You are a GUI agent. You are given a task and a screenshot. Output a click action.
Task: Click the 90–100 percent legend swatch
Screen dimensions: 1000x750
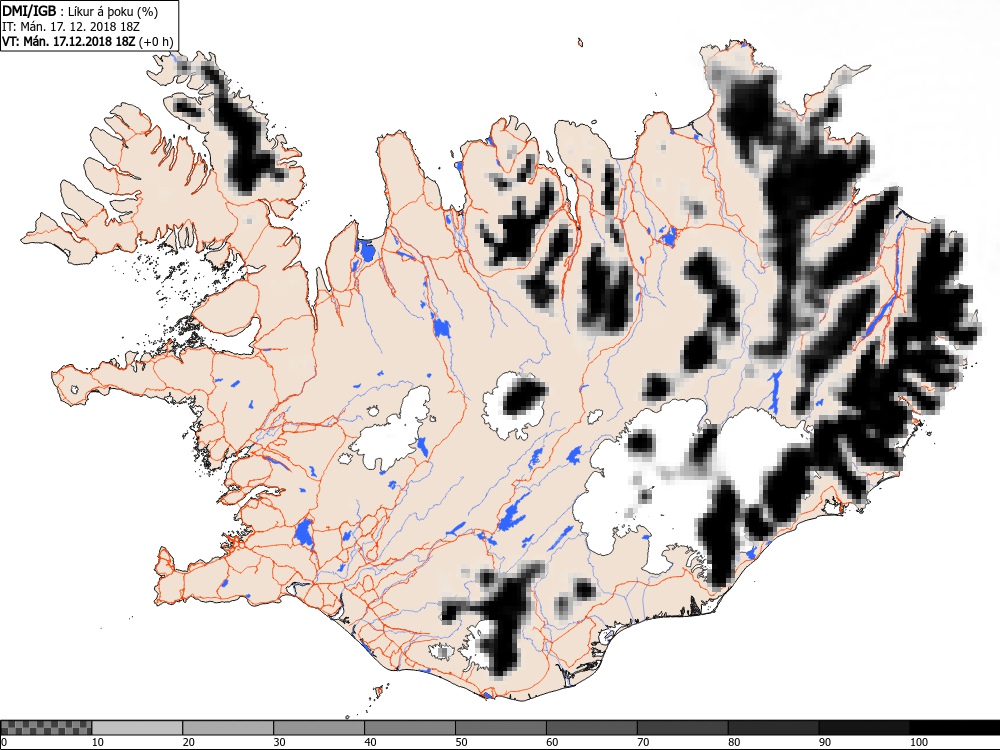click(x=864, y=728)
